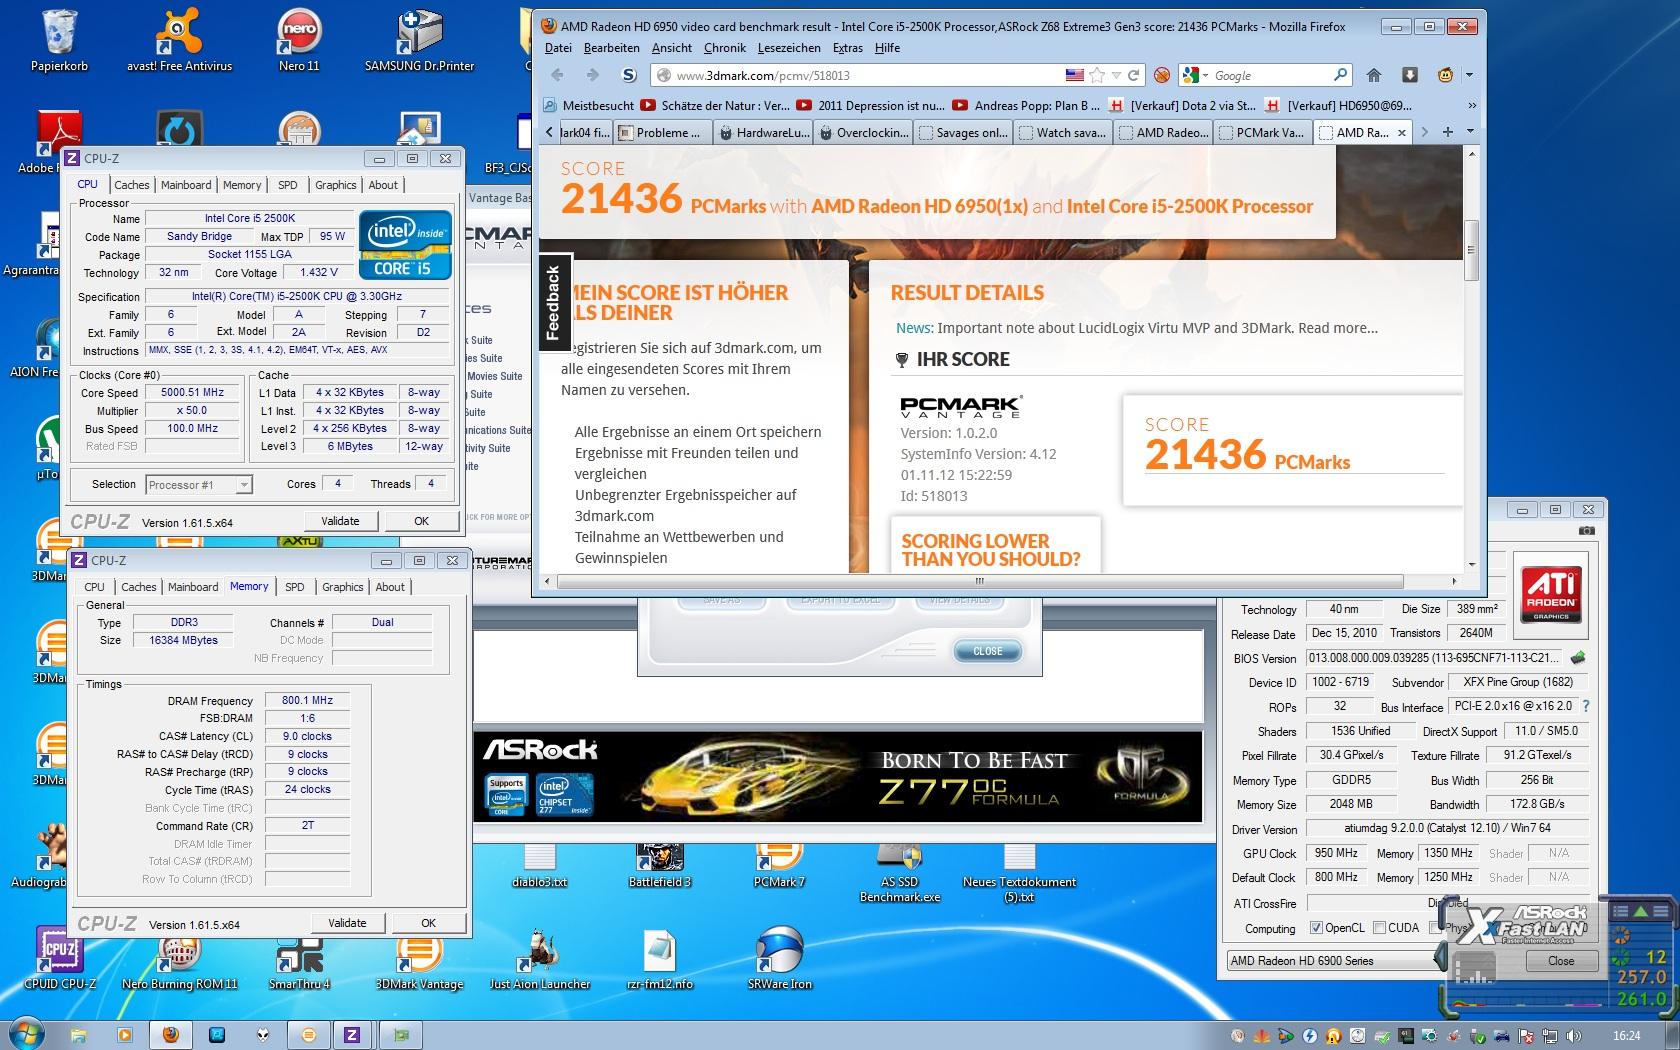Open the Firefox list all tabs dropdown
This screenshot has width=1680, height=1050.
(x=1470, y=131)
